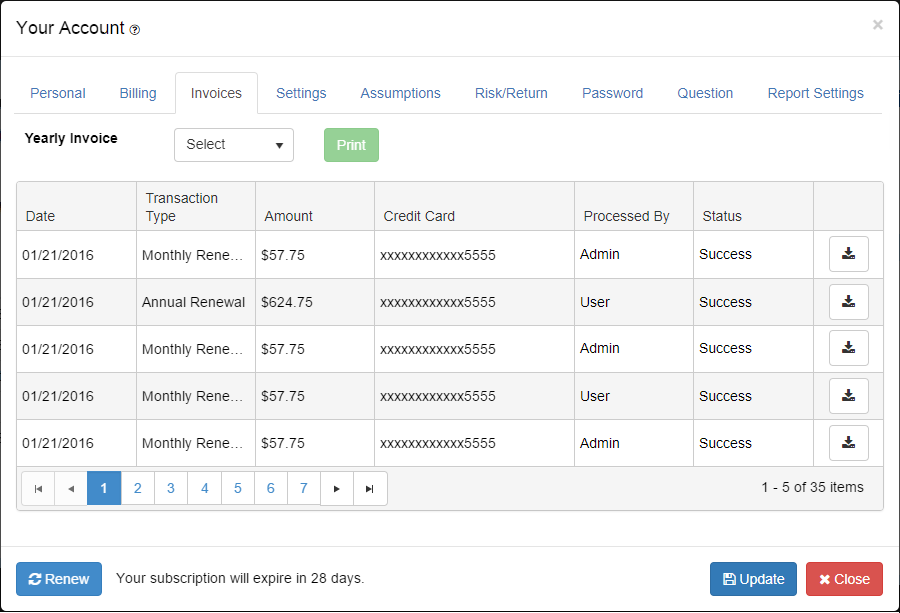Screen dimensions: 900x613
Task: Jump to the last invoices page
Action: click(x=370, y=488)
